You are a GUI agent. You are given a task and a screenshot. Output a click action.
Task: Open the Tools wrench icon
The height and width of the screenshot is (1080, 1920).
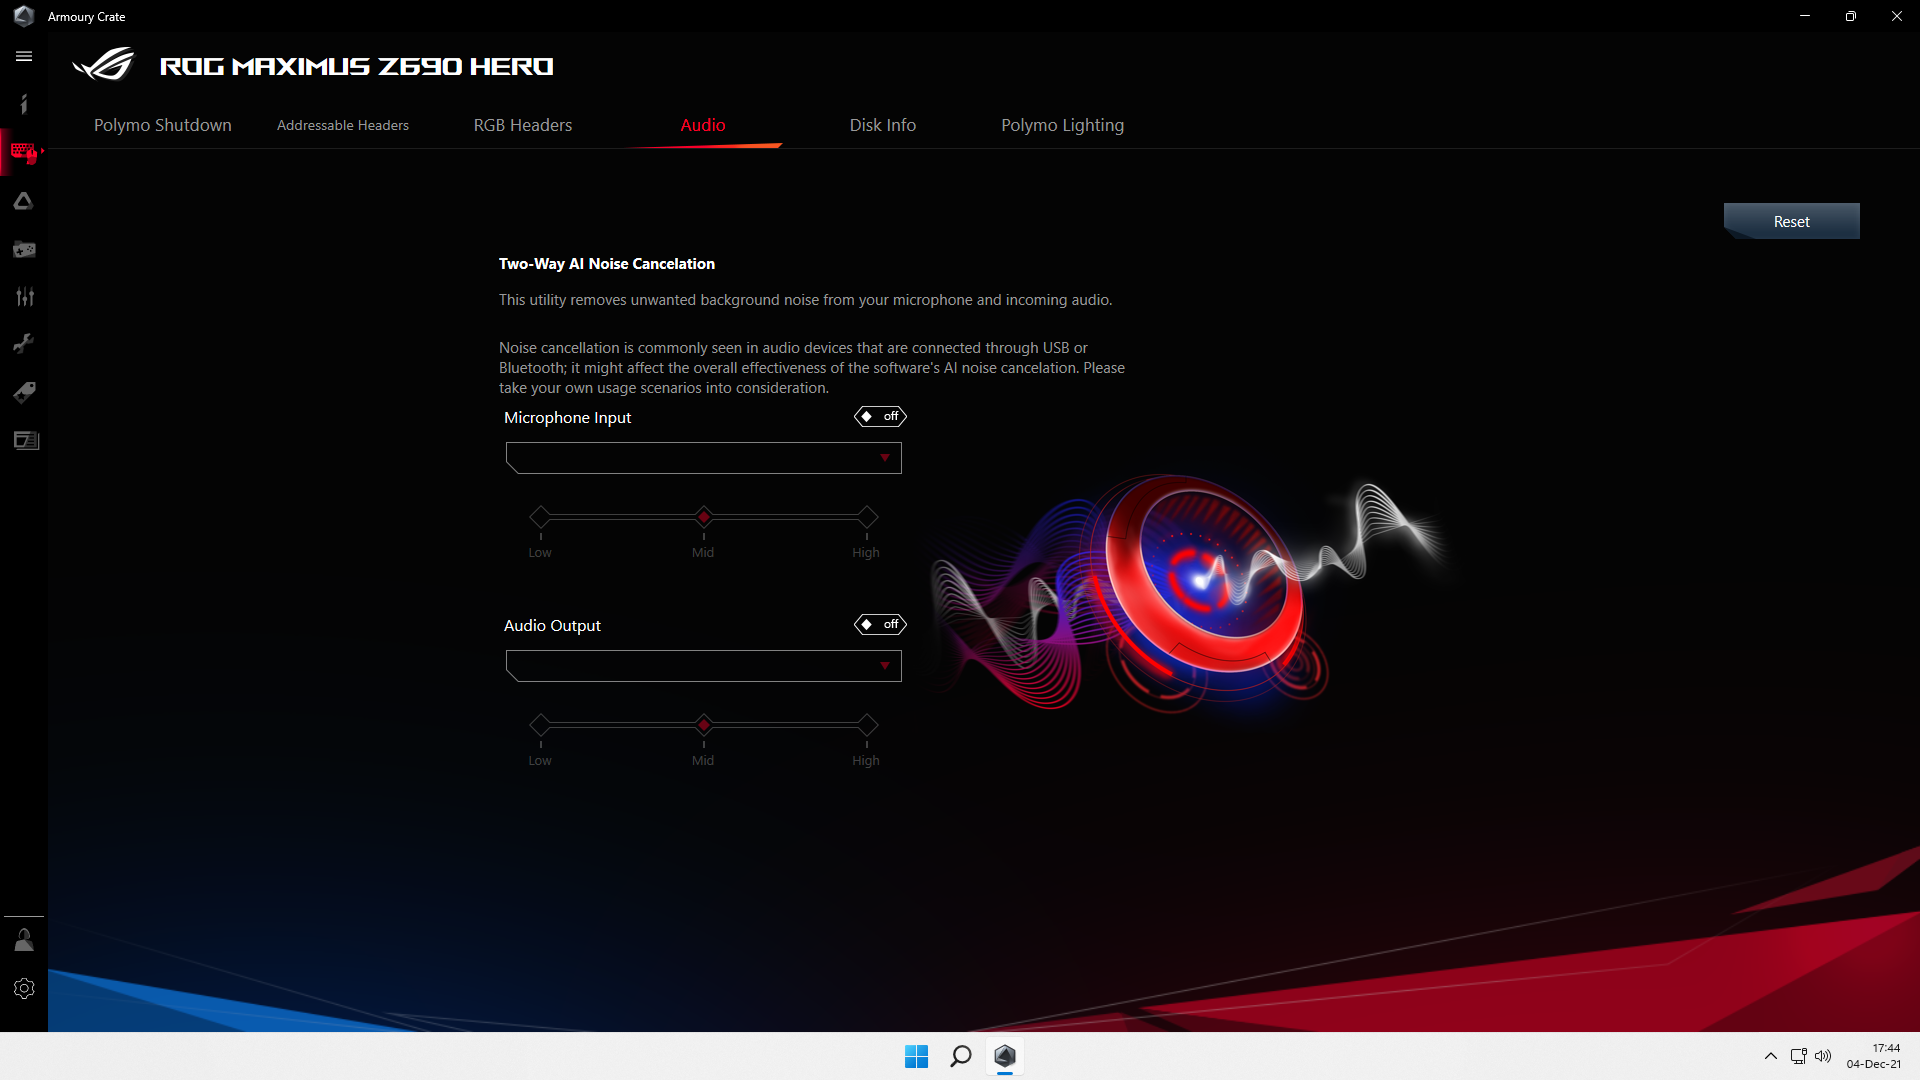[x=24, y=344]
